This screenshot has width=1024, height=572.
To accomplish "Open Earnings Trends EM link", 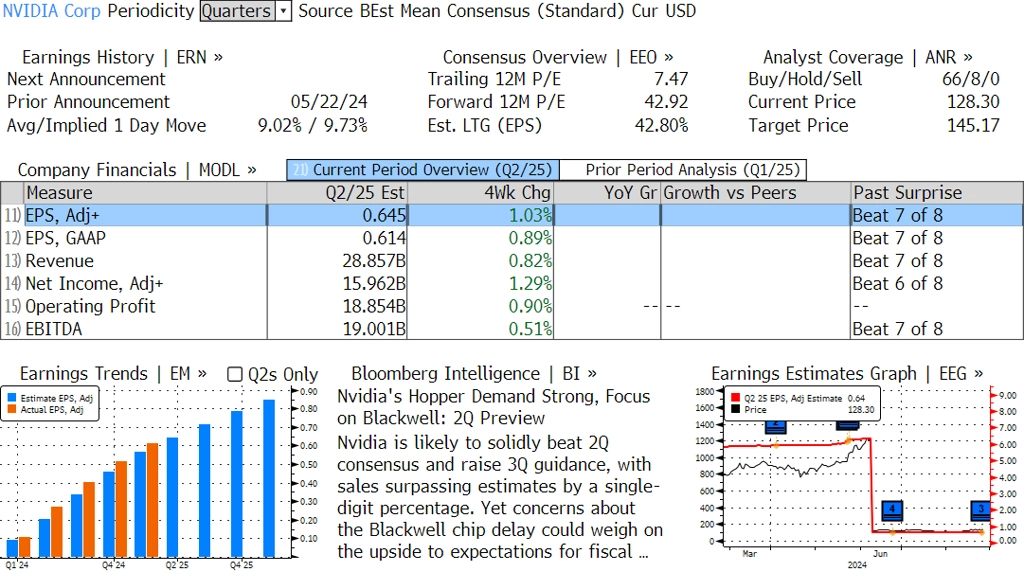I will click(113, 373).
